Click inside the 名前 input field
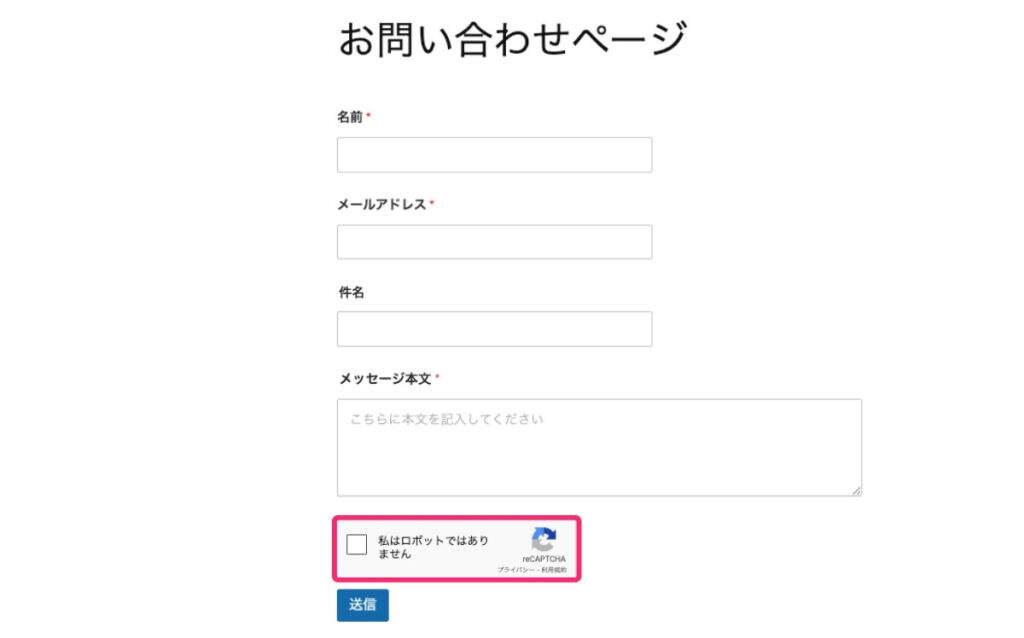The width and height of the screenshot is (1024, 638). pyautogui.click(x=494, y=154)
